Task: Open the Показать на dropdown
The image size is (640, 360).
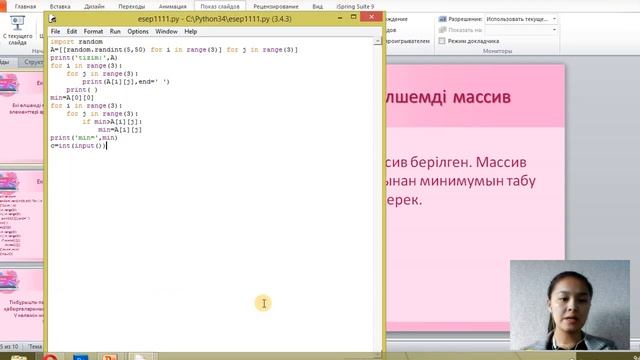Action: click(x=554, y=30)
